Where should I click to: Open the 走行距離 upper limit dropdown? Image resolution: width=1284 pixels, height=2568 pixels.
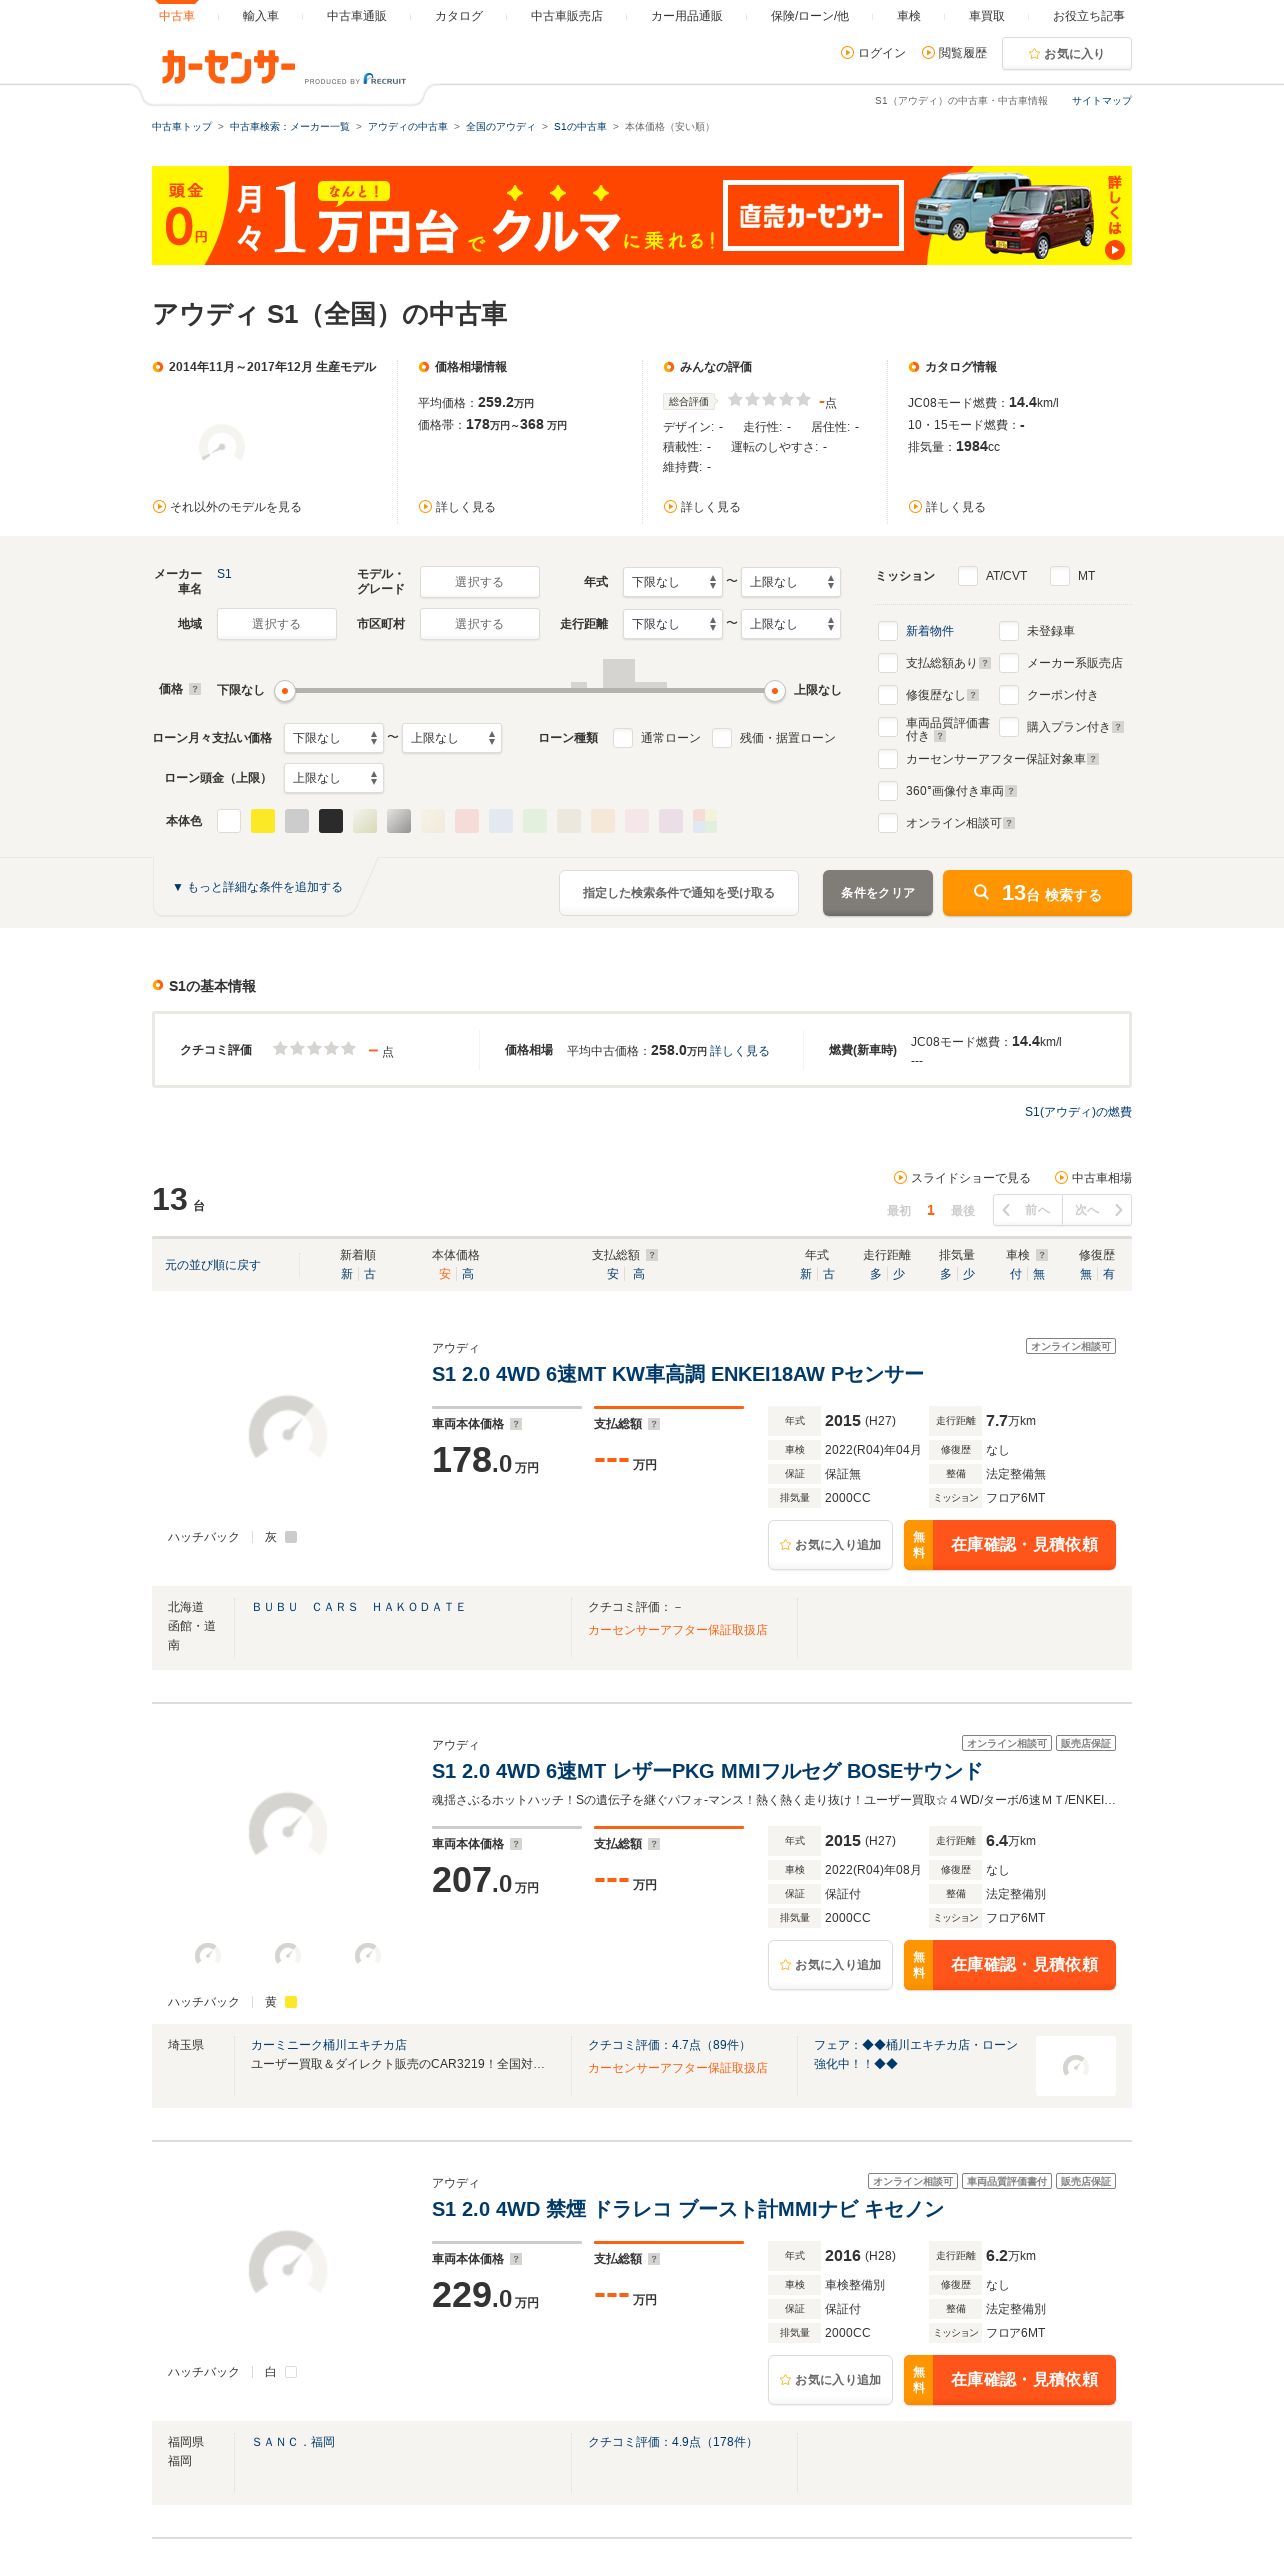[791, 624]
